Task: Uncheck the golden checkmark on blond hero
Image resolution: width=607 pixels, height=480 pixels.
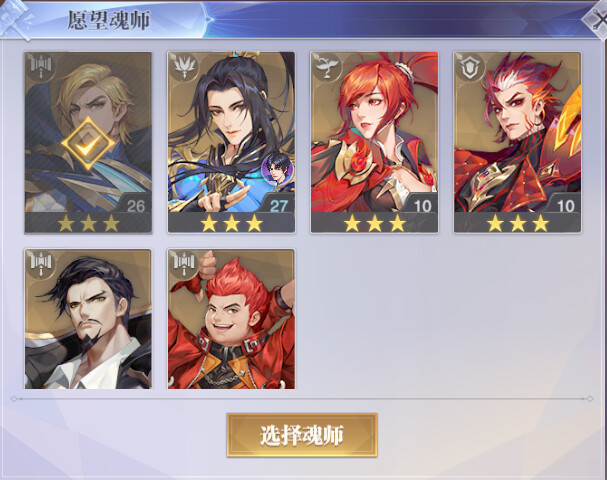Action: pos(88,144)
